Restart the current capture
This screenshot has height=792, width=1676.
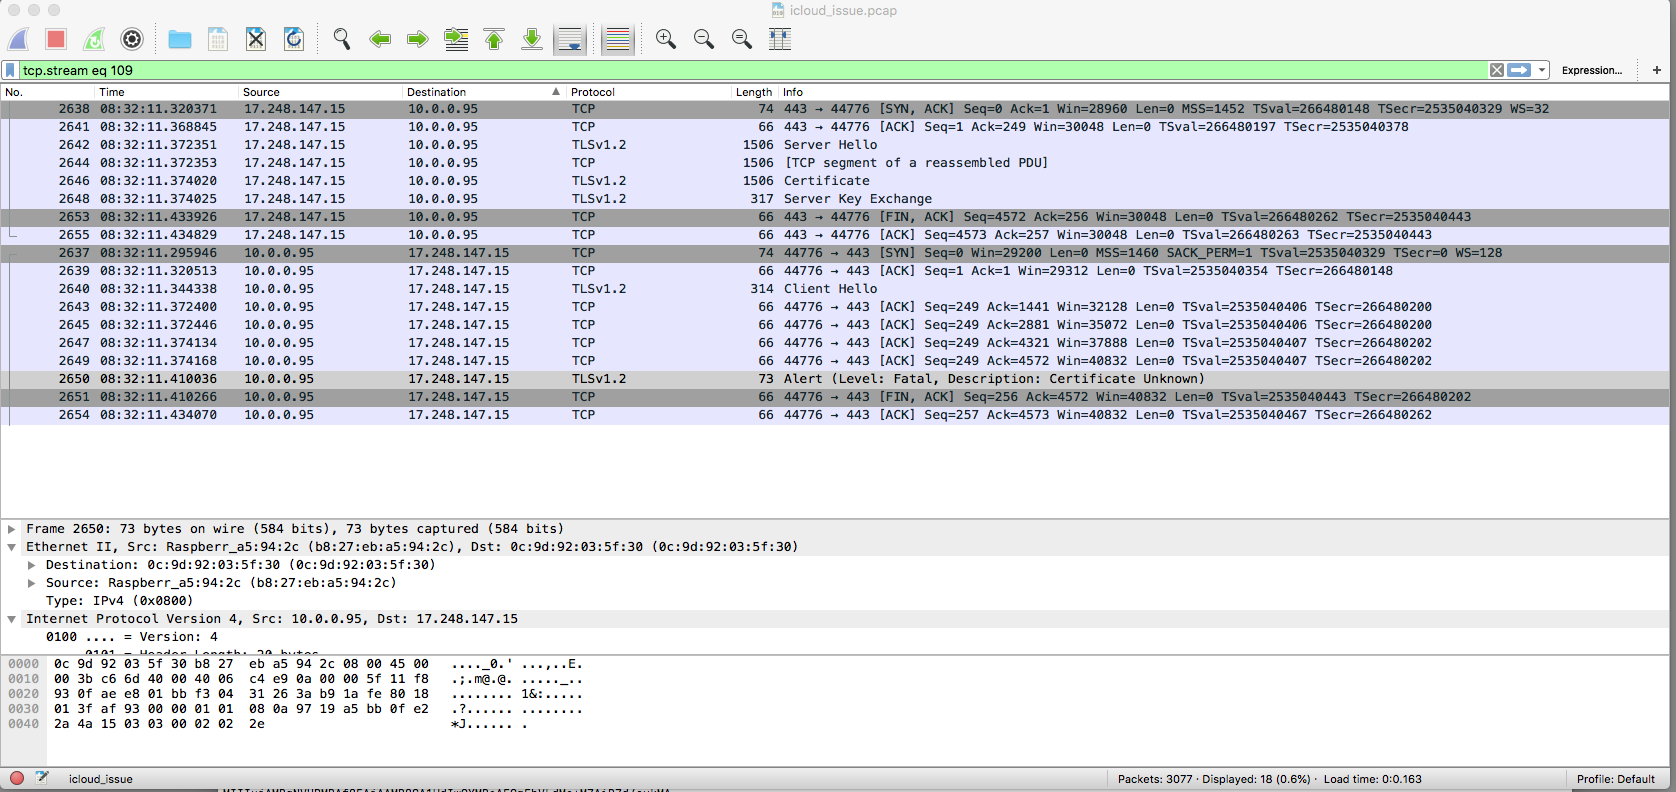coord(94,39)
